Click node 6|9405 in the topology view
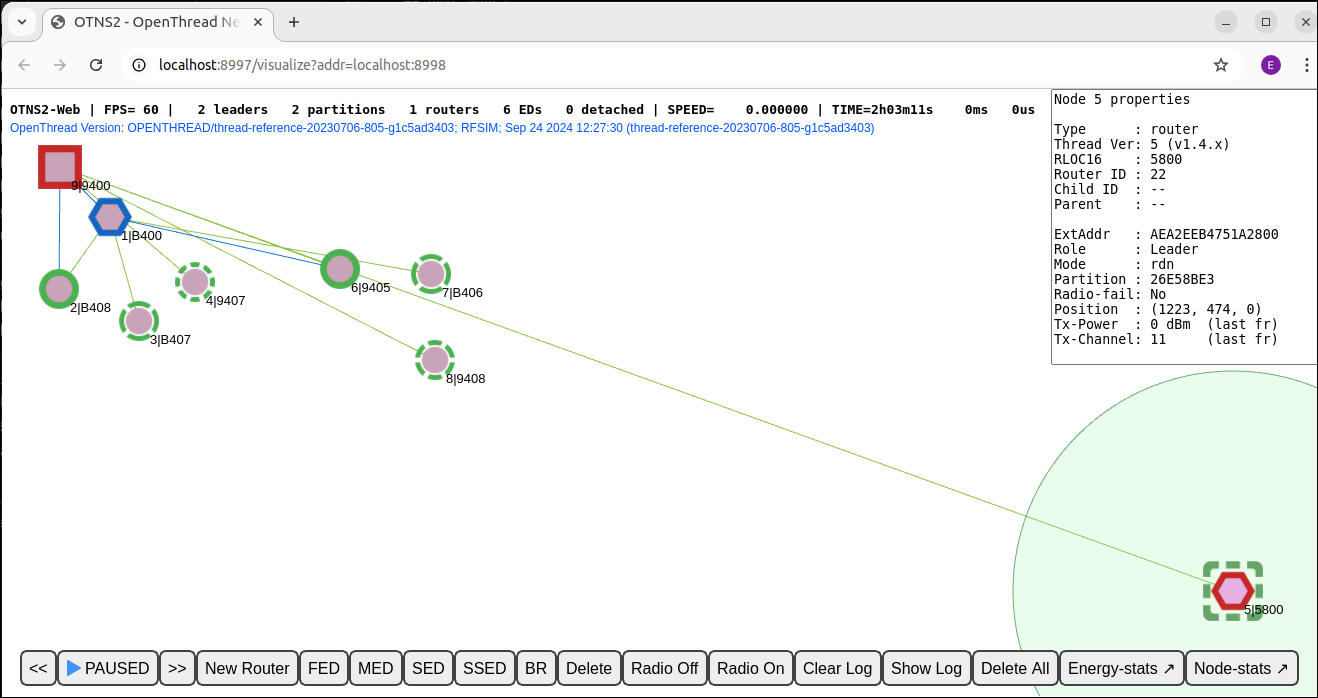Screen dimensions: 1318x698 coord(339,269)
